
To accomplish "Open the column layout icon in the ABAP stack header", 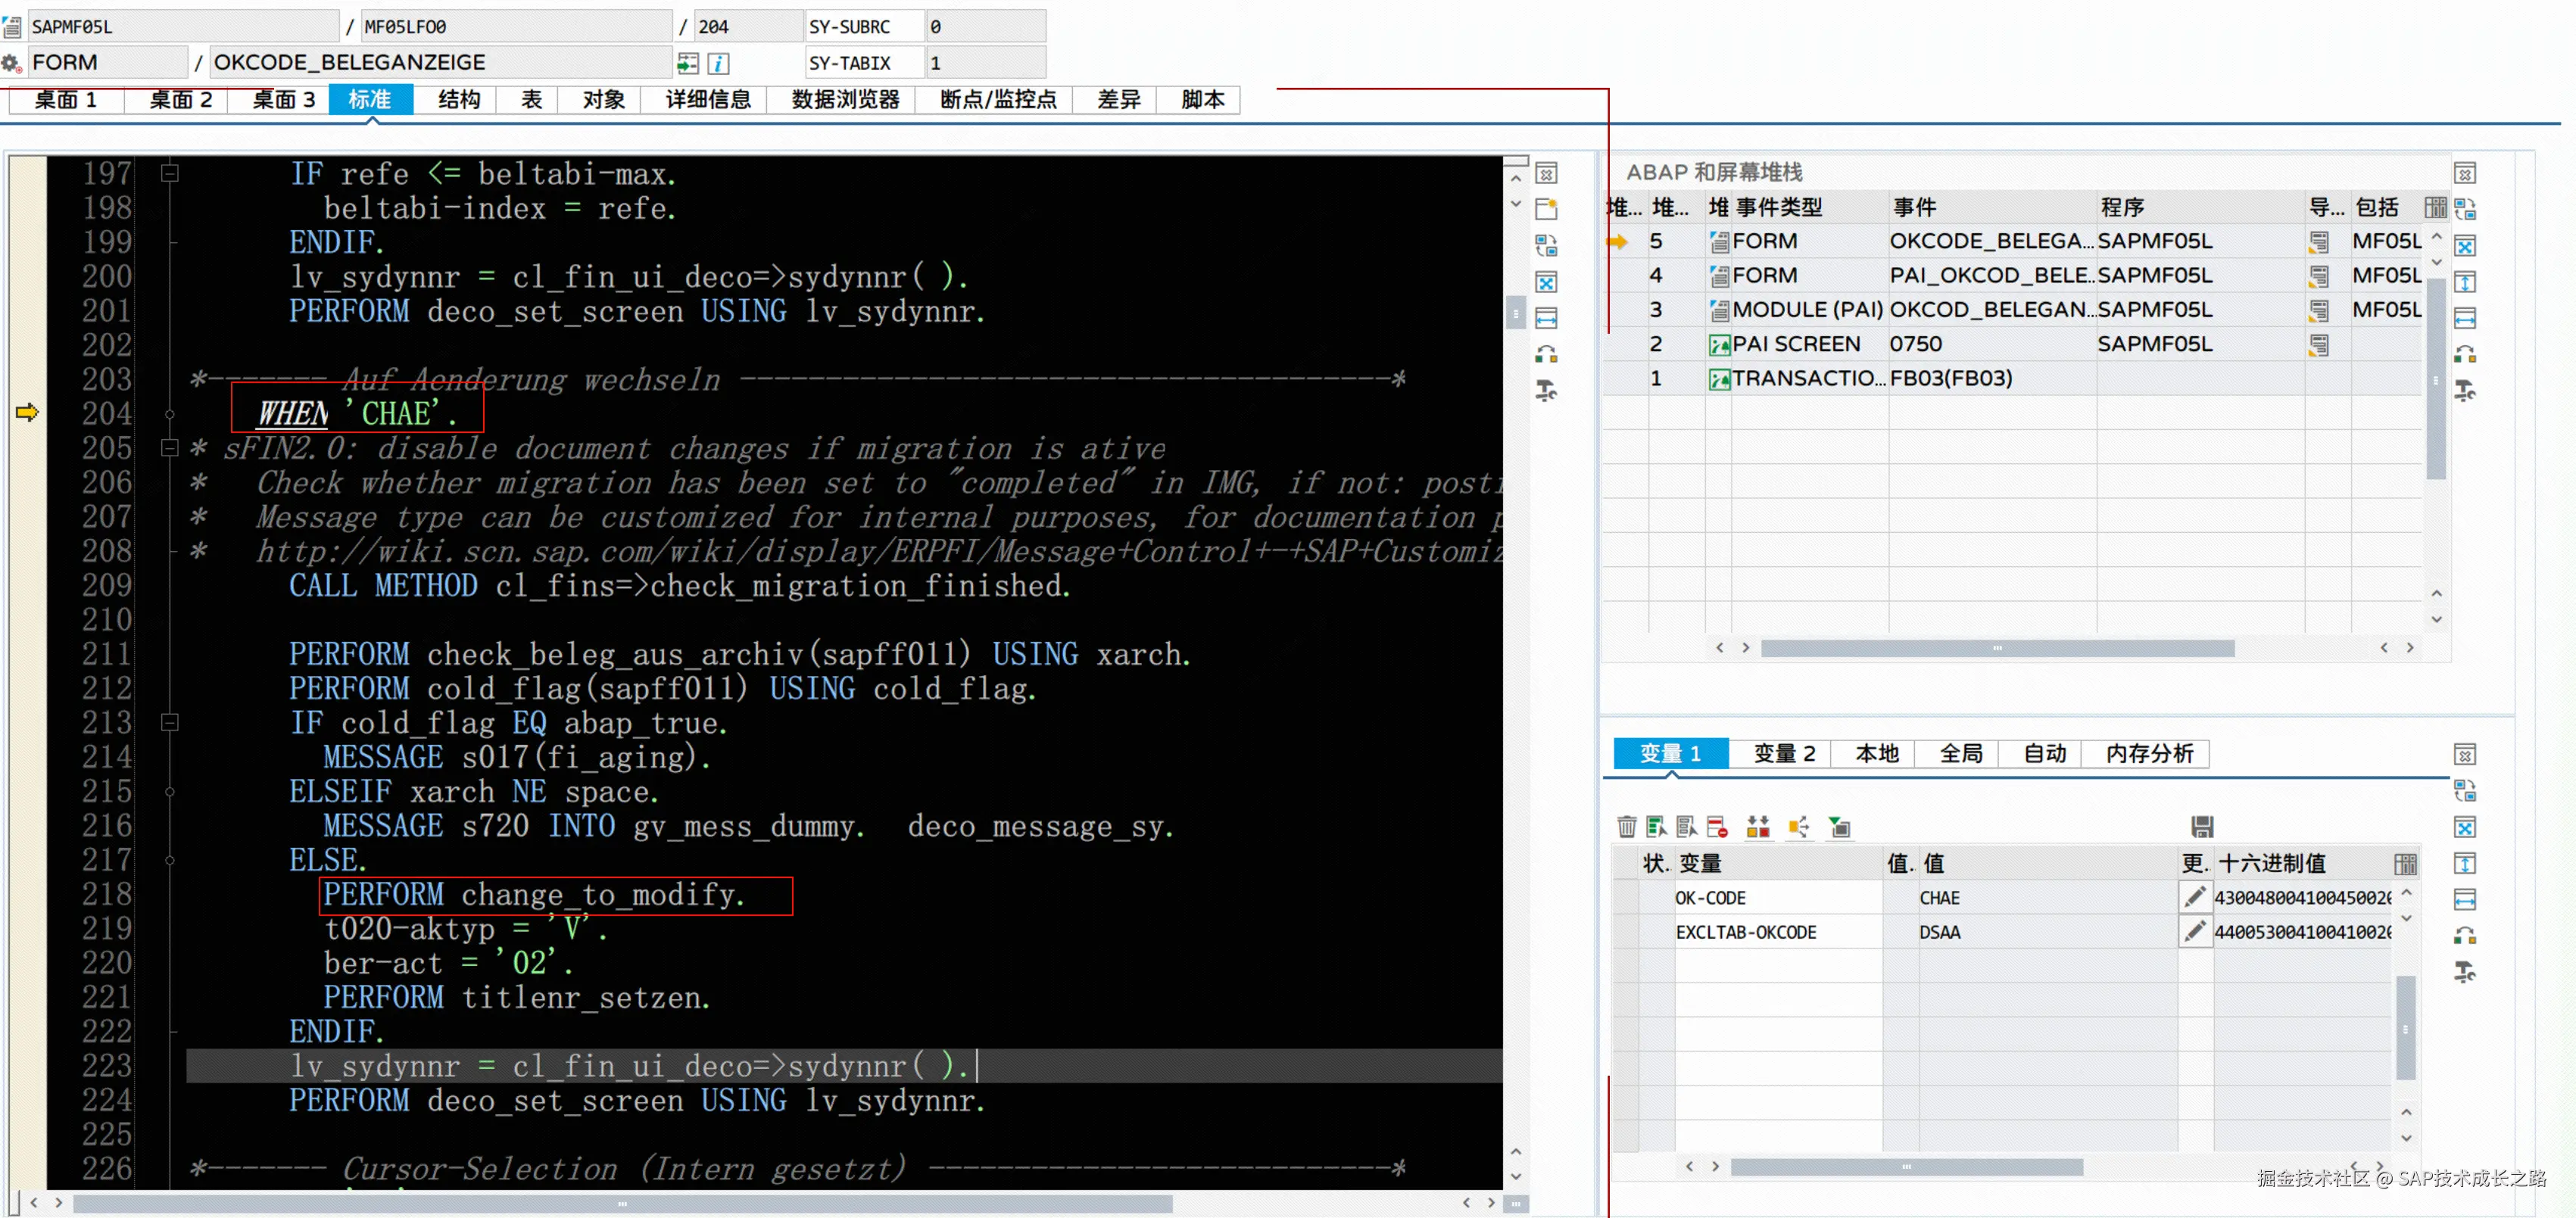I will 2435,207.
